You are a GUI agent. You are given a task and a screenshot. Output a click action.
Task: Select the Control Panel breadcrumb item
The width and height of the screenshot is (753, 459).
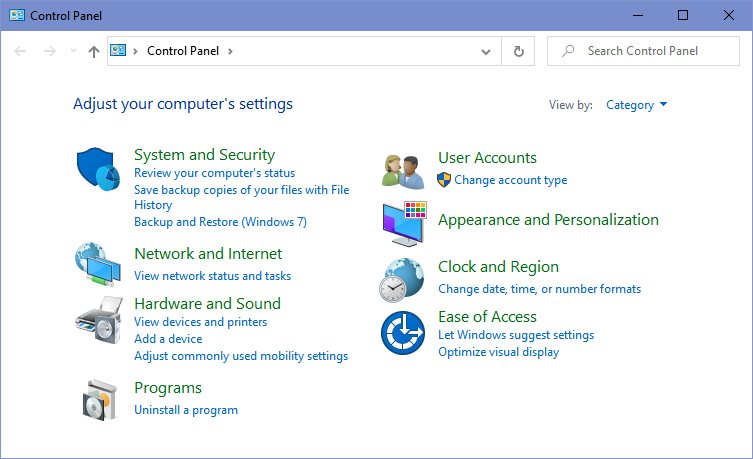pos(182,51)
